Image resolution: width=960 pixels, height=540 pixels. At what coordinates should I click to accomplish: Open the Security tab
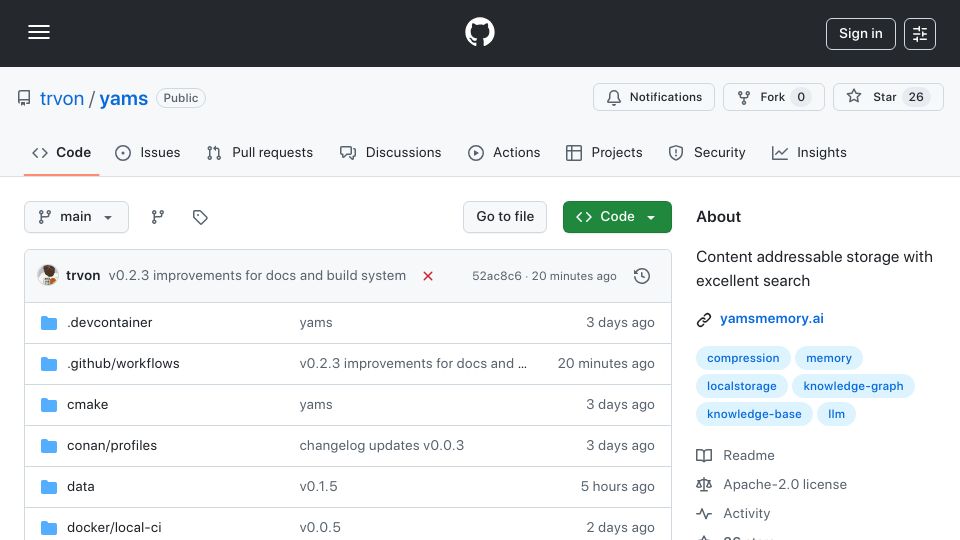point(707,152)
